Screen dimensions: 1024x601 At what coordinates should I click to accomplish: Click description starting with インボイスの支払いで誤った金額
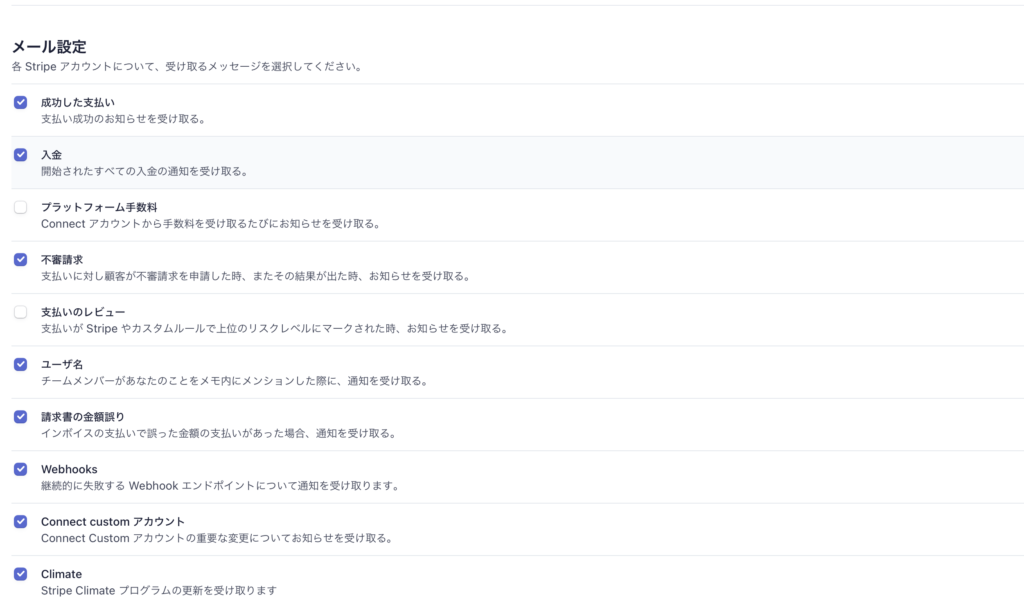(219, 433)
